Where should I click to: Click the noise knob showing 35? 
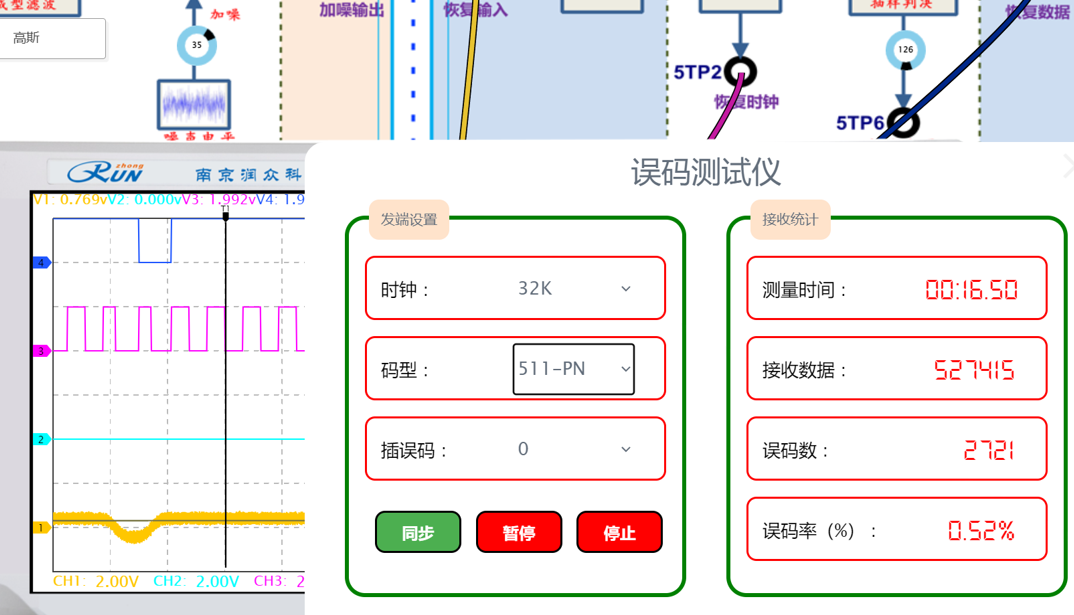(x=196, y=45)
